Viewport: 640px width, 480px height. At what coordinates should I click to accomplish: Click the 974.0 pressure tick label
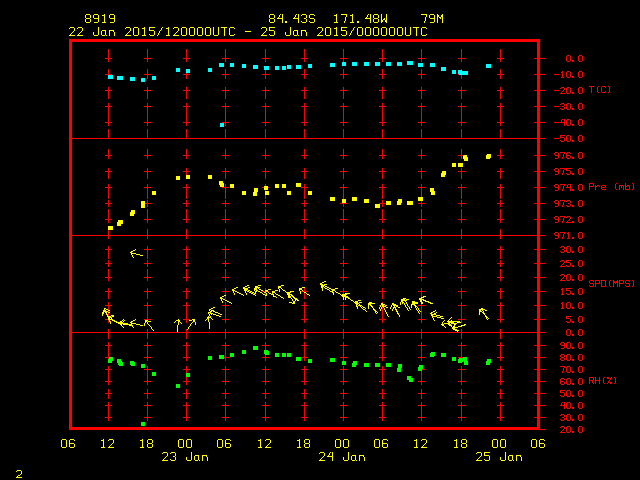[x=569, y=187]
